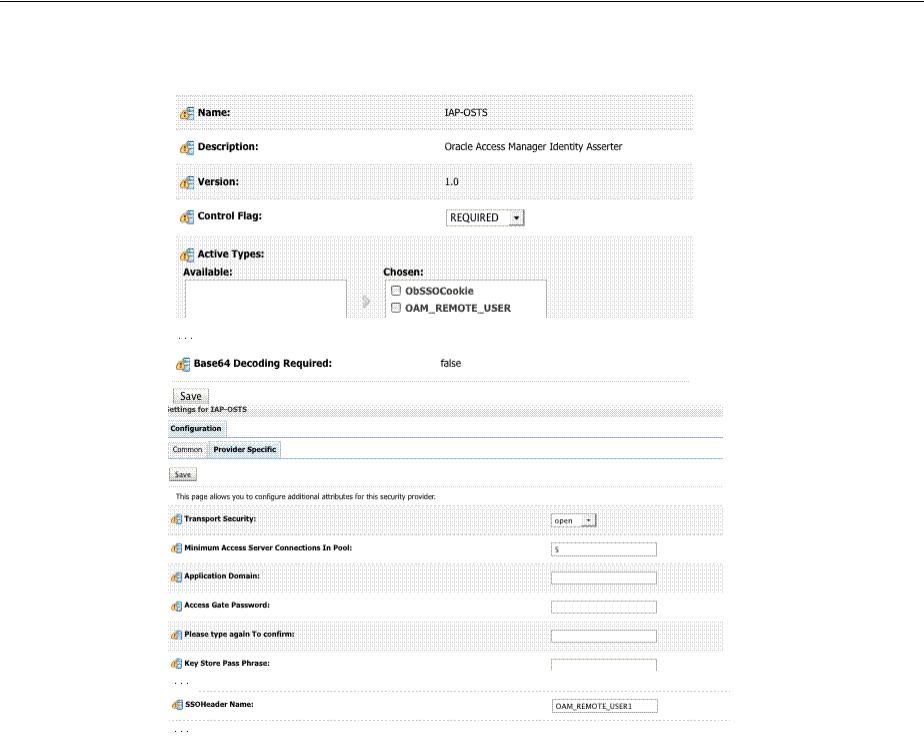This screenshot has width=924, height=741.
Task: Click the SSOHeader Name attribute icon
Action: pyautogui.click(x=176, y=705)
